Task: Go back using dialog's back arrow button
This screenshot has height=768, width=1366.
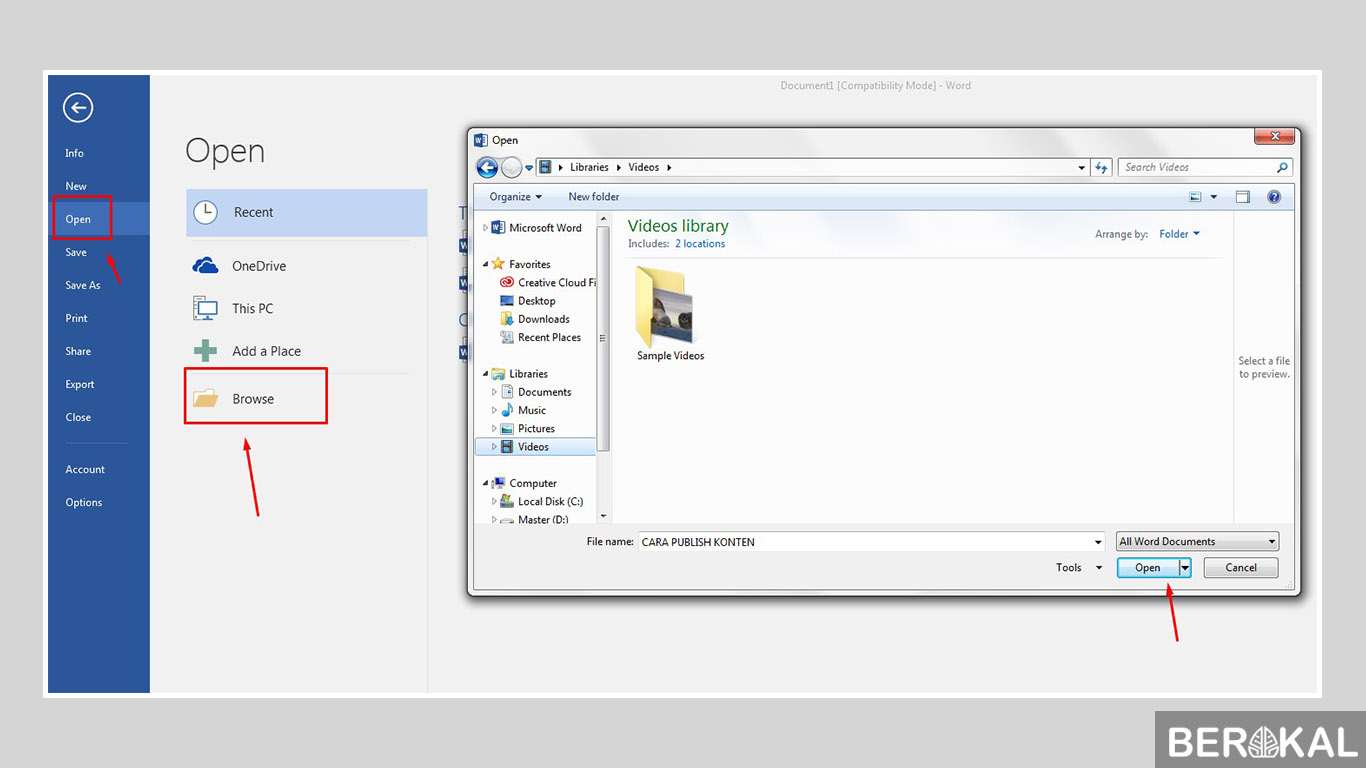Action: 487,167
